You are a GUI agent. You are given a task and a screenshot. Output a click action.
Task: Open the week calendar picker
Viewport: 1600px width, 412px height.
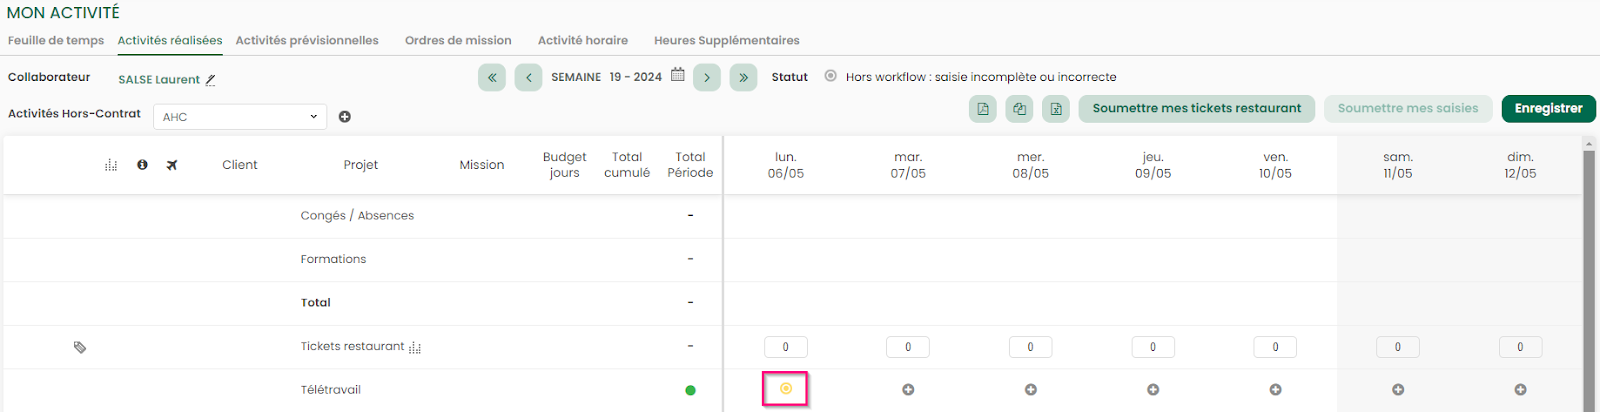click(x=677, y=75)
